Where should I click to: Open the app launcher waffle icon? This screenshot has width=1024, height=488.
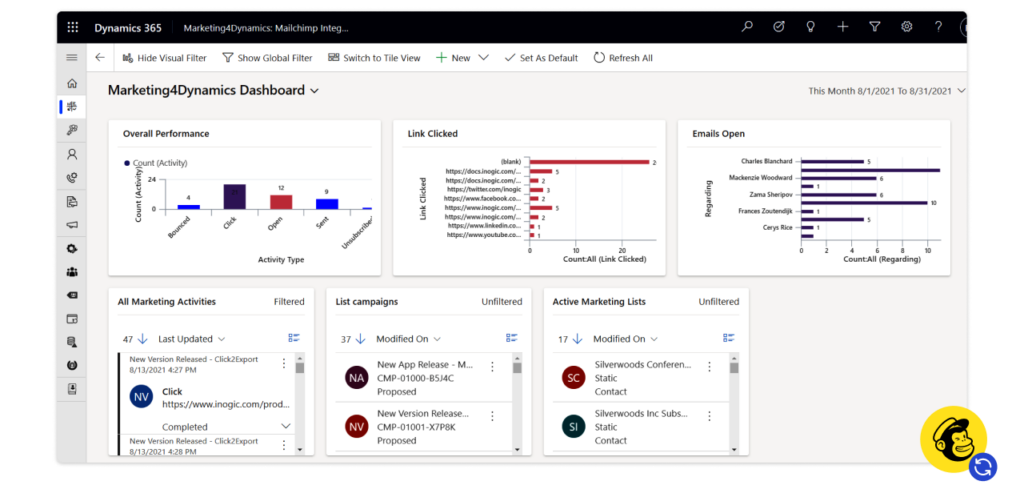tap(72, 27)
